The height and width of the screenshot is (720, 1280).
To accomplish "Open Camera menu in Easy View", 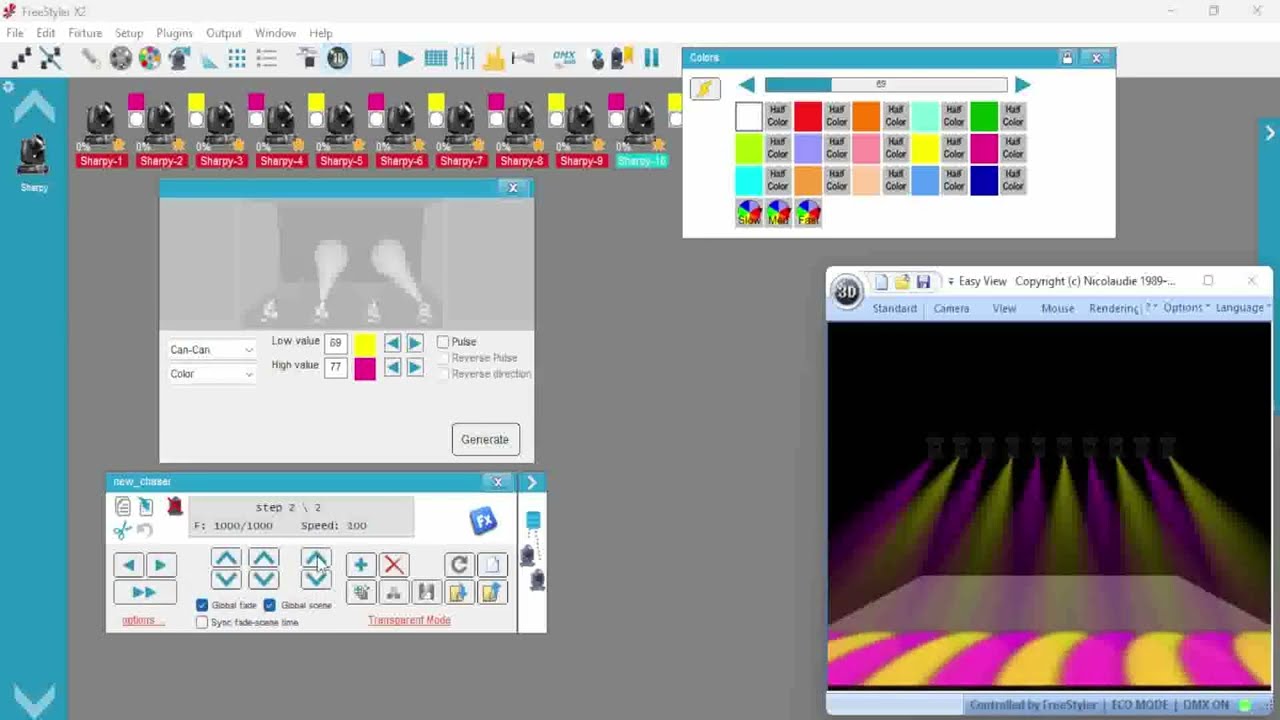I will 951,308.
